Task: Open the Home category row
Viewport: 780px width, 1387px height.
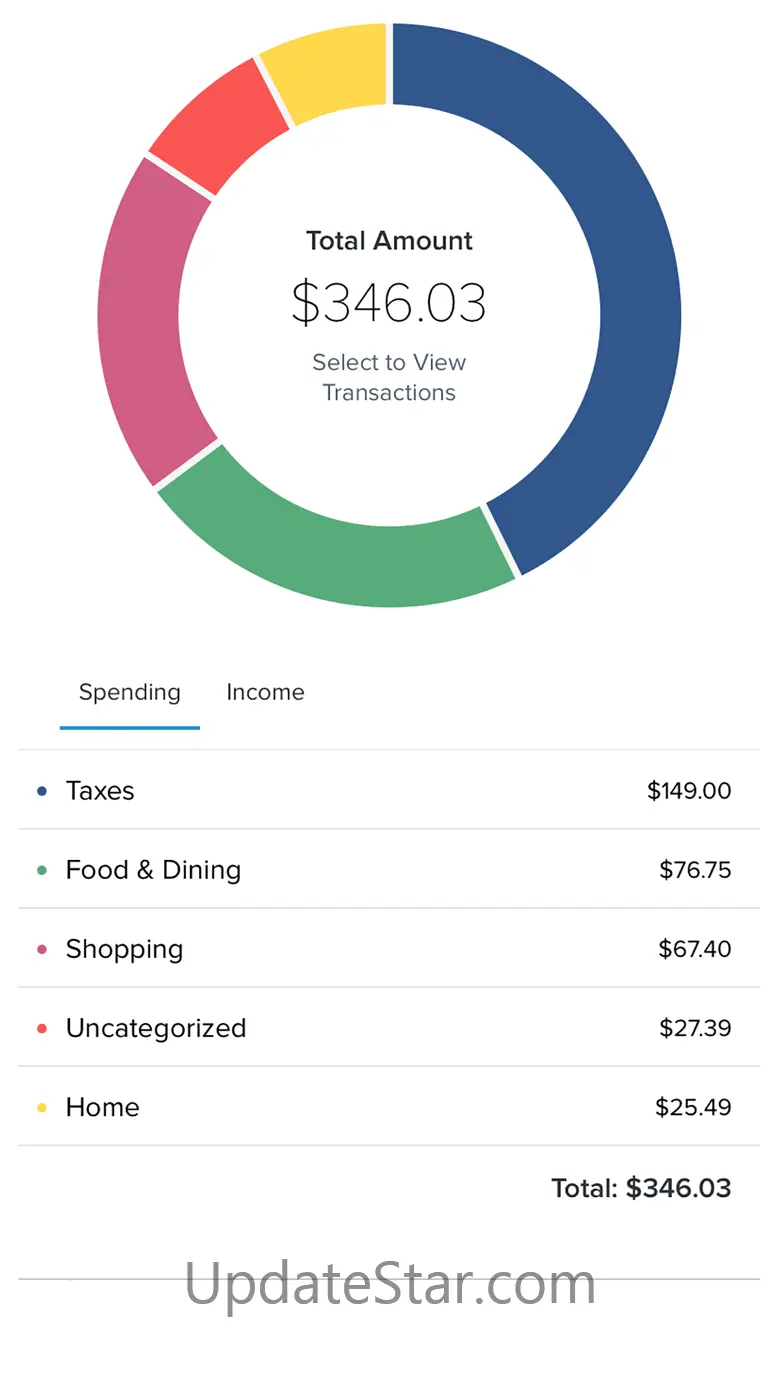Action: tap(389, 1106)
